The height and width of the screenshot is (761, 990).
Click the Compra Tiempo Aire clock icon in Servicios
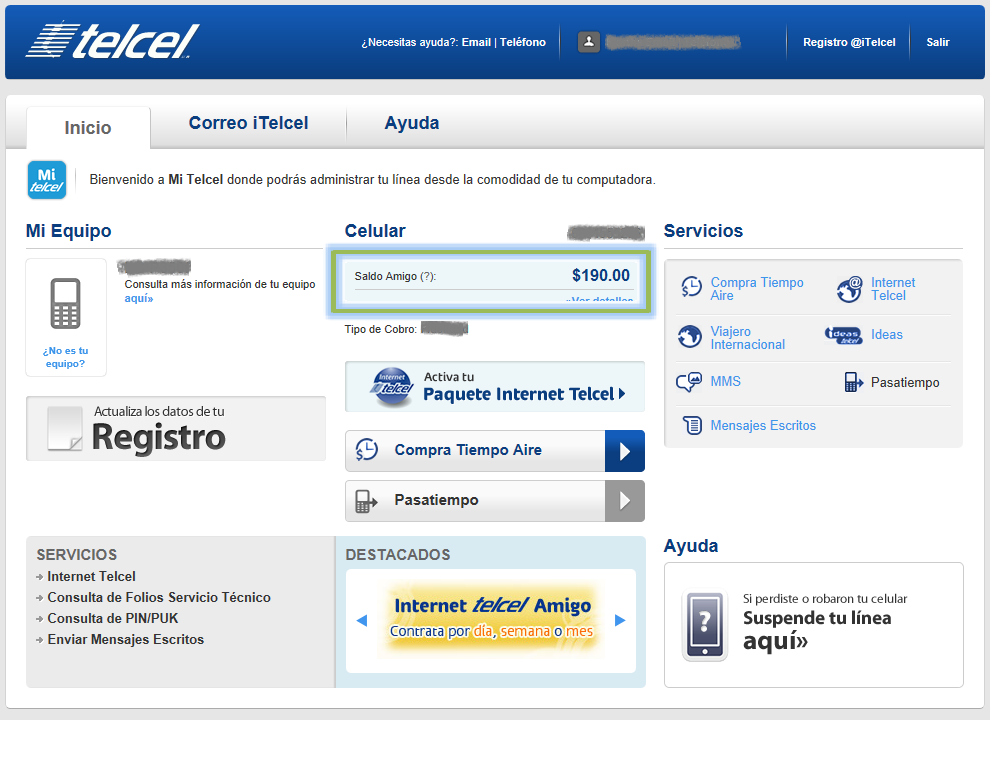pos(691,287)
